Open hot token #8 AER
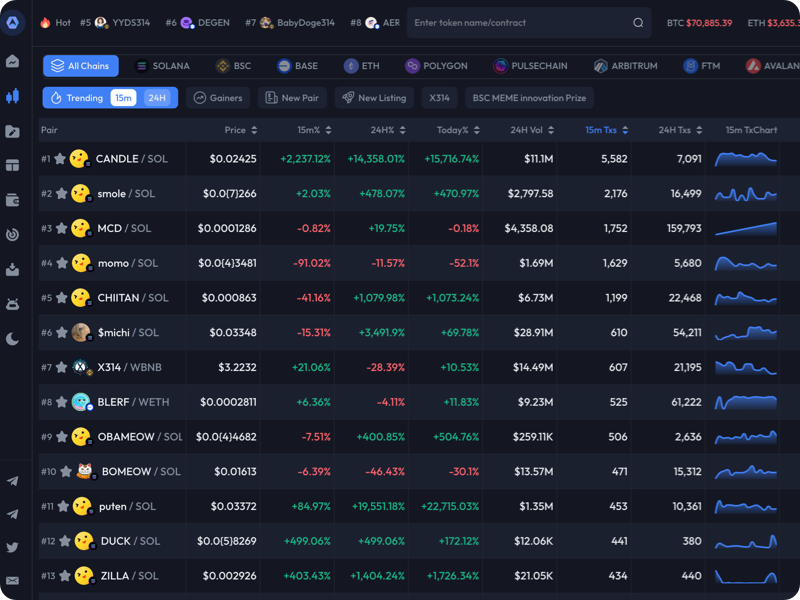The image size is (800, 600). 375,22
